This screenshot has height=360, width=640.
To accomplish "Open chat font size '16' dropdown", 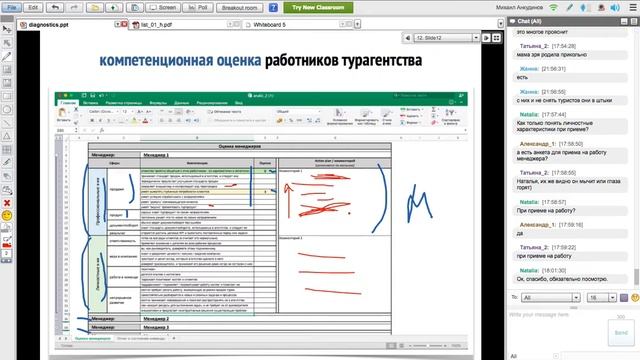I will tap(602, 298).
